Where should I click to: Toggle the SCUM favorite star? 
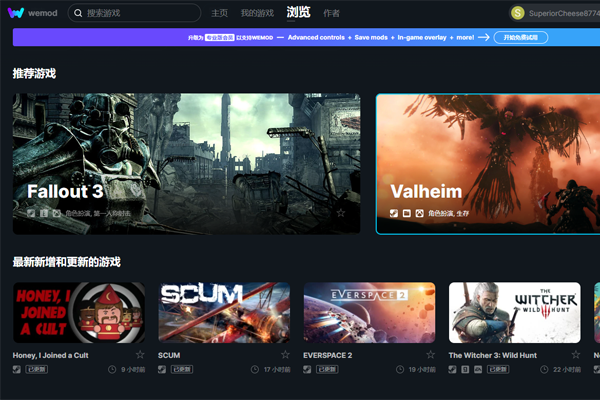click(x=285, y=354)
